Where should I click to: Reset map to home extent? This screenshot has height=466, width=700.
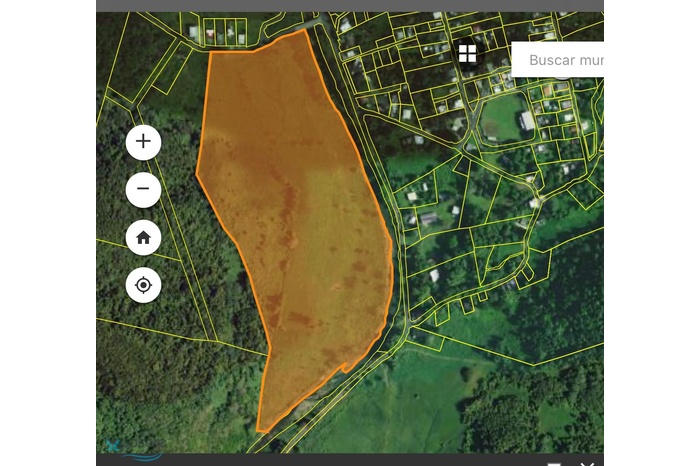coord(143,237)
